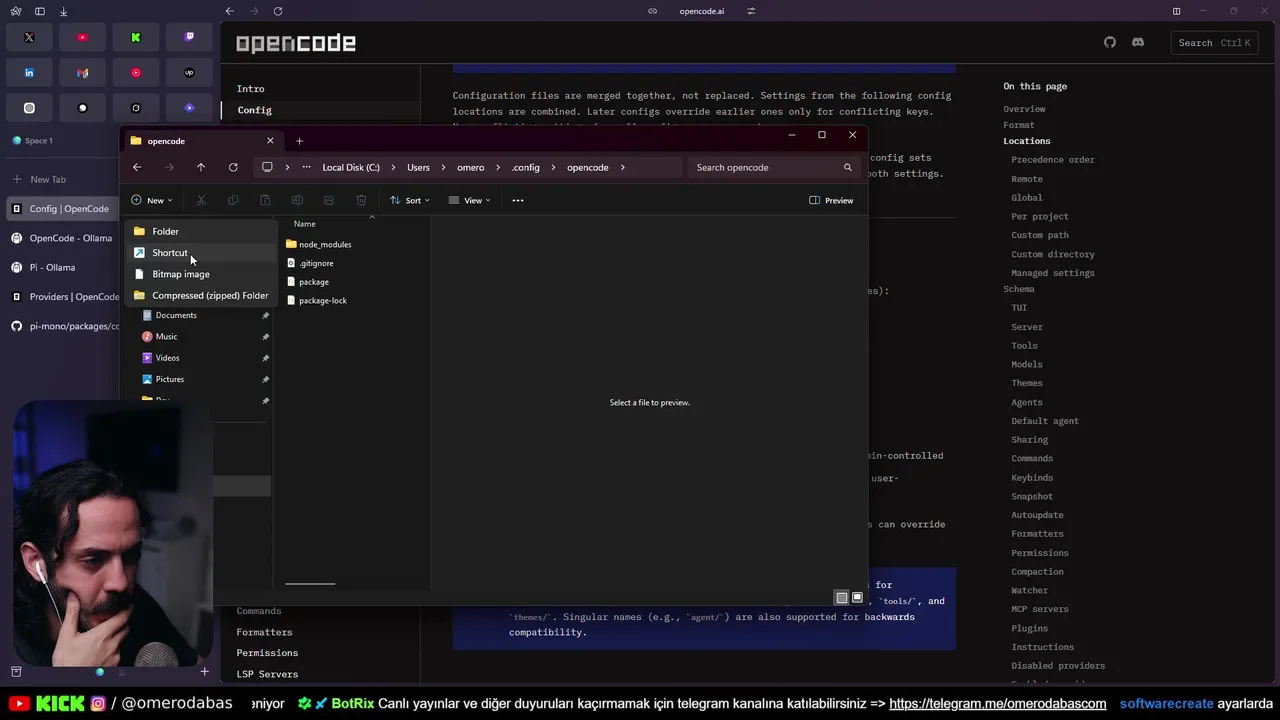Screen dimensions: 1280x720
Task: Open the Kick pinned shortcut
Action: pyautogui.click(x=136, y=37)
